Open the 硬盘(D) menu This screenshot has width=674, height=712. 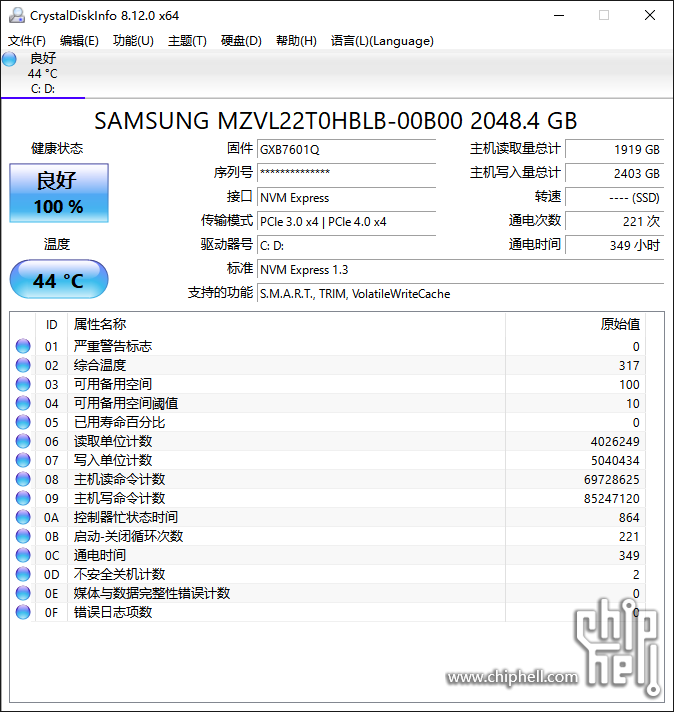[241, 41]
